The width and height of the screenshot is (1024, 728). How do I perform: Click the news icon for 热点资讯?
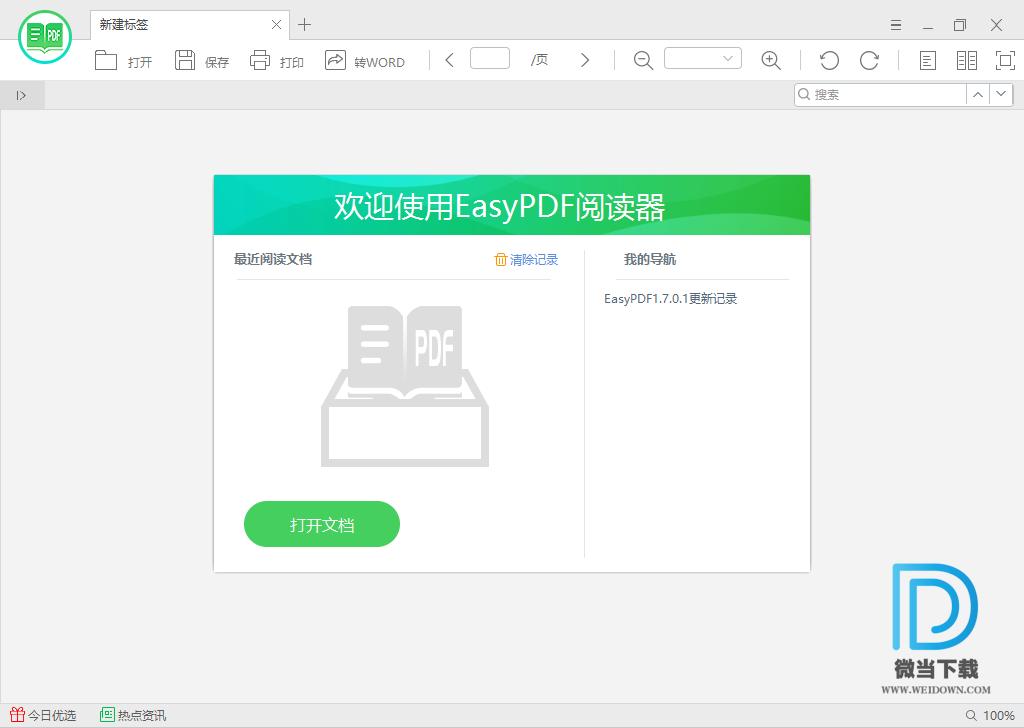[107, 715]
